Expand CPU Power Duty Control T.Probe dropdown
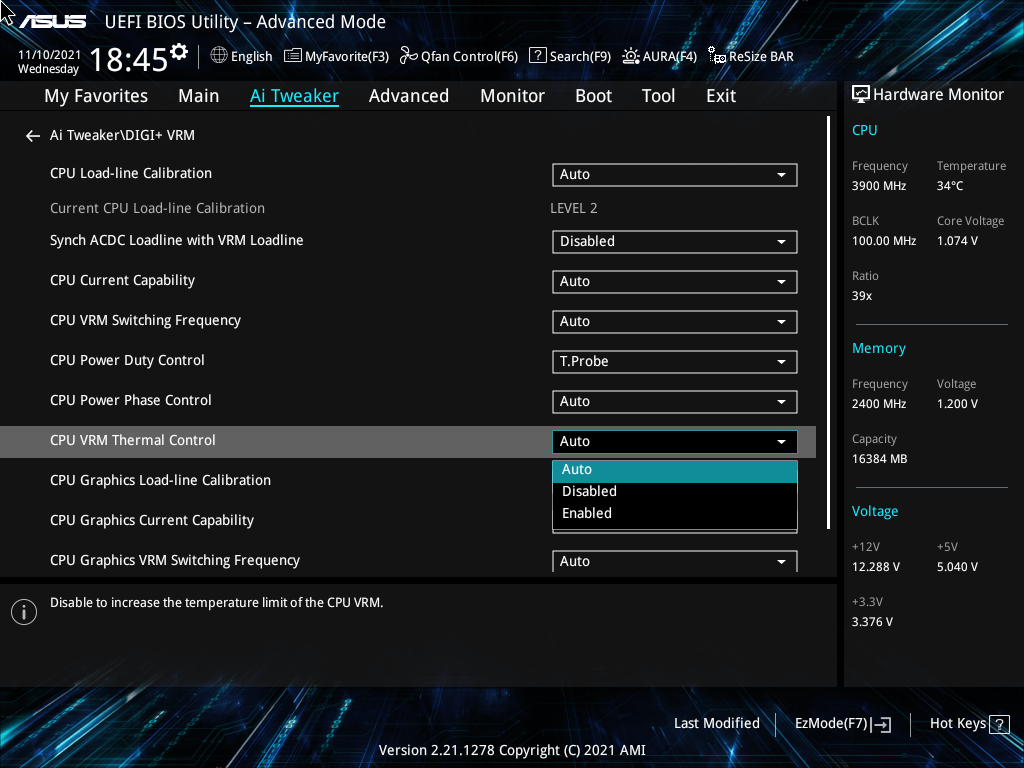 click(675, 362)
